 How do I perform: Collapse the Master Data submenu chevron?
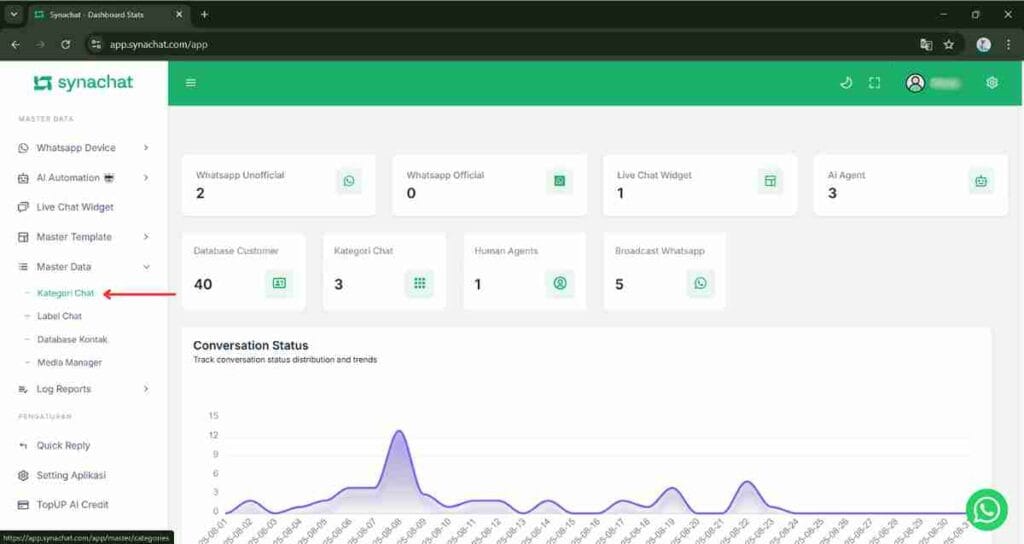[x=146, y=266]
